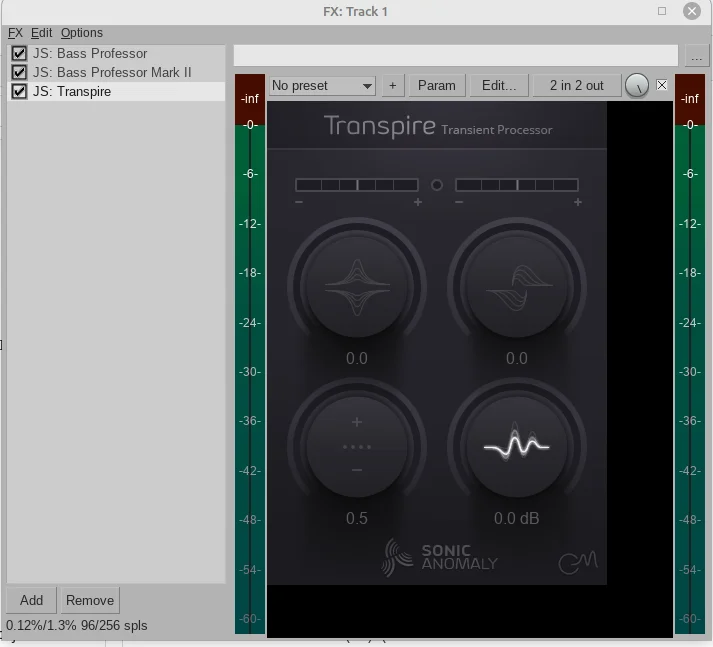Click the Remove button
This screenshot has height=647, width=713.
tap(90, 600)
